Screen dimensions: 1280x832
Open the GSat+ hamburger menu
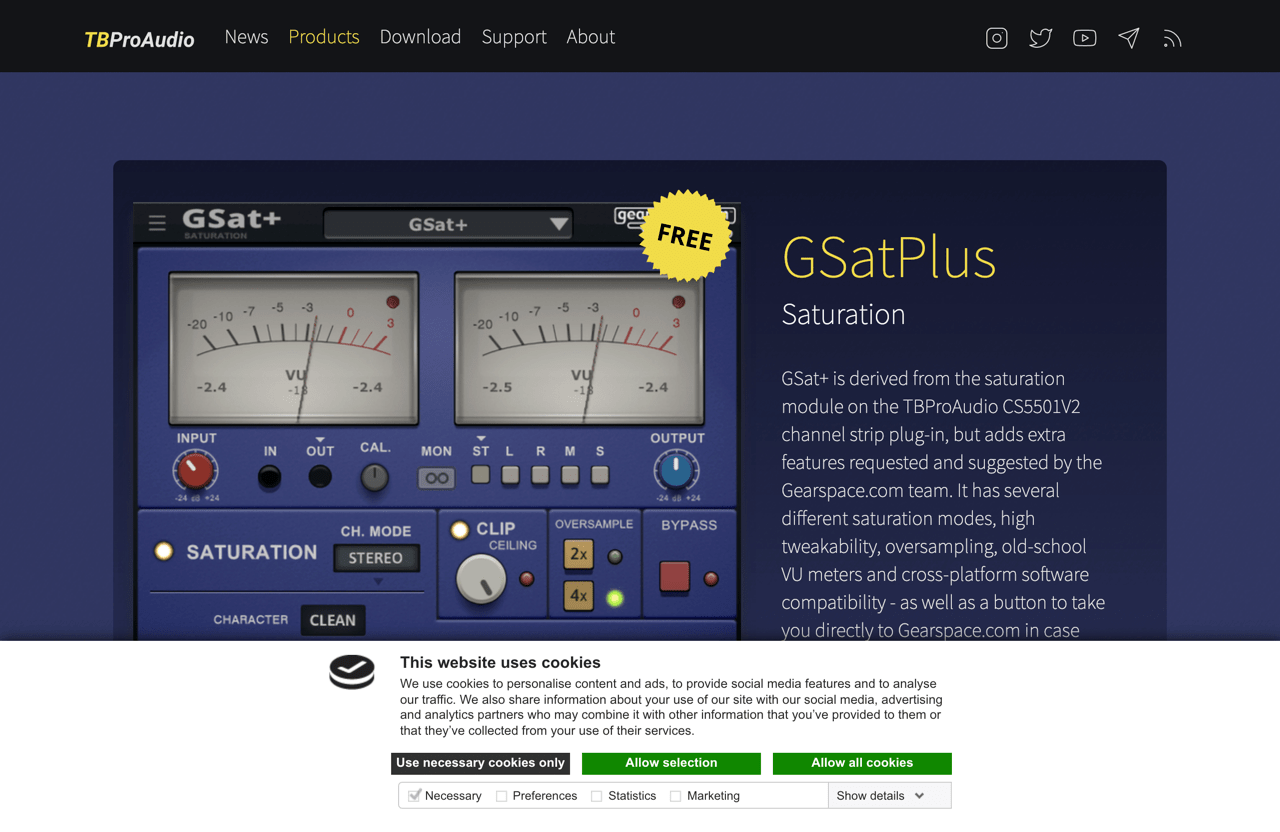[x=157, y=223]
